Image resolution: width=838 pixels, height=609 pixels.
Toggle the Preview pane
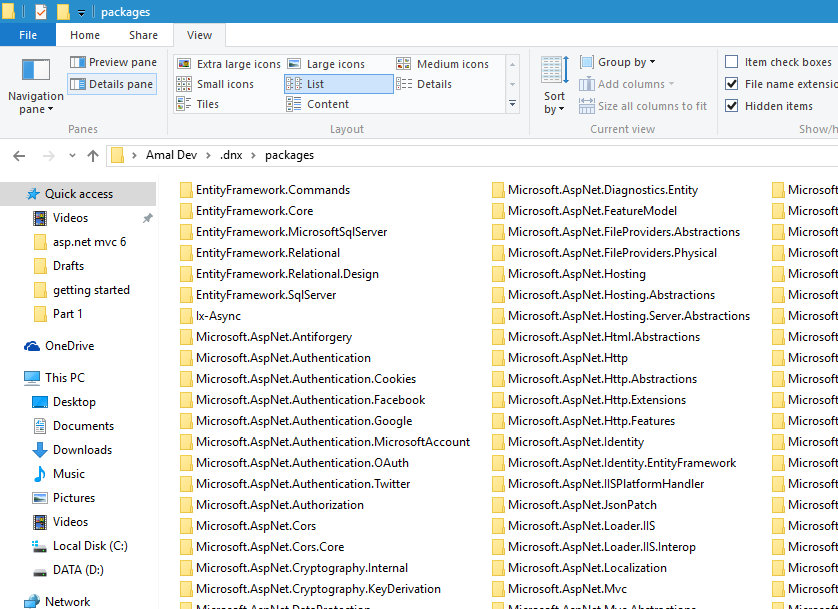[112, 62]
